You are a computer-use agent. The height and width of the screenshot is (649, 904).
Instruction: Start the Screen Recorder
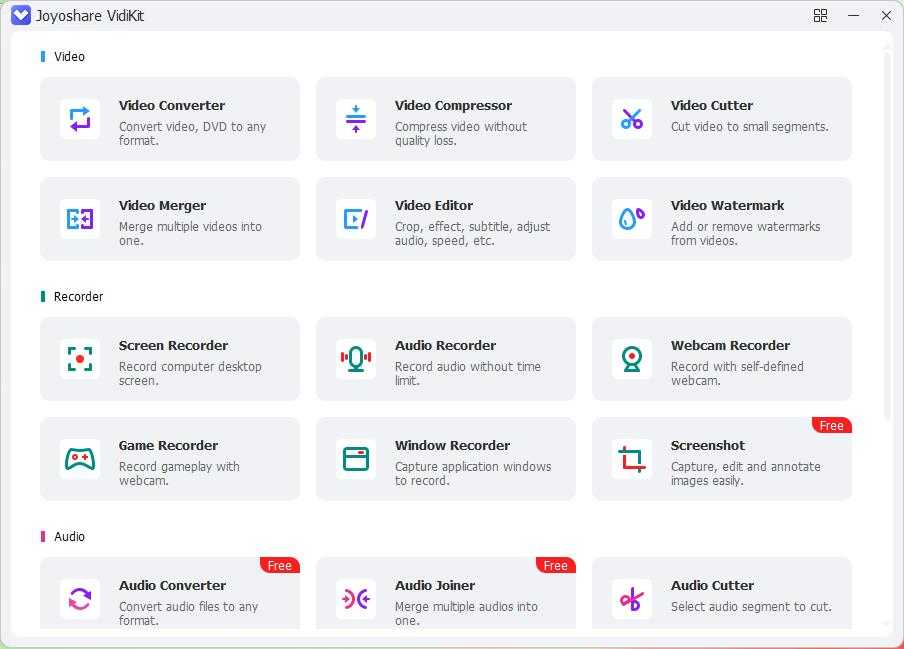[x=170, y=358]
